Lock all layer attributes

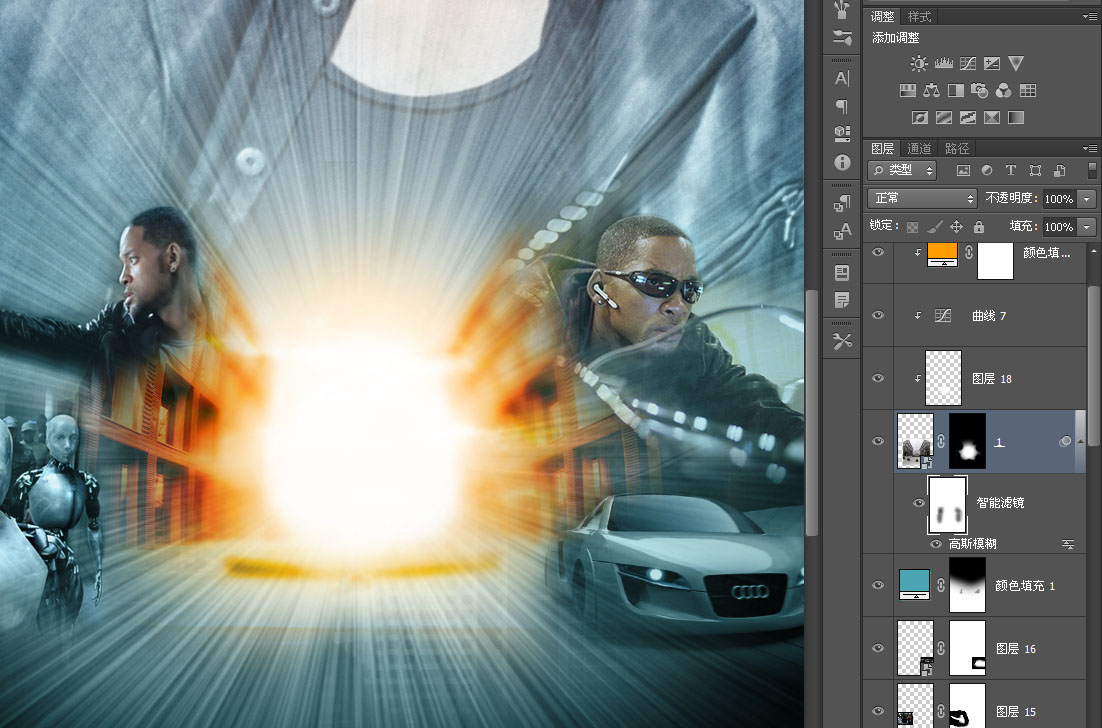pyautogui.click(x=979, y=227)
